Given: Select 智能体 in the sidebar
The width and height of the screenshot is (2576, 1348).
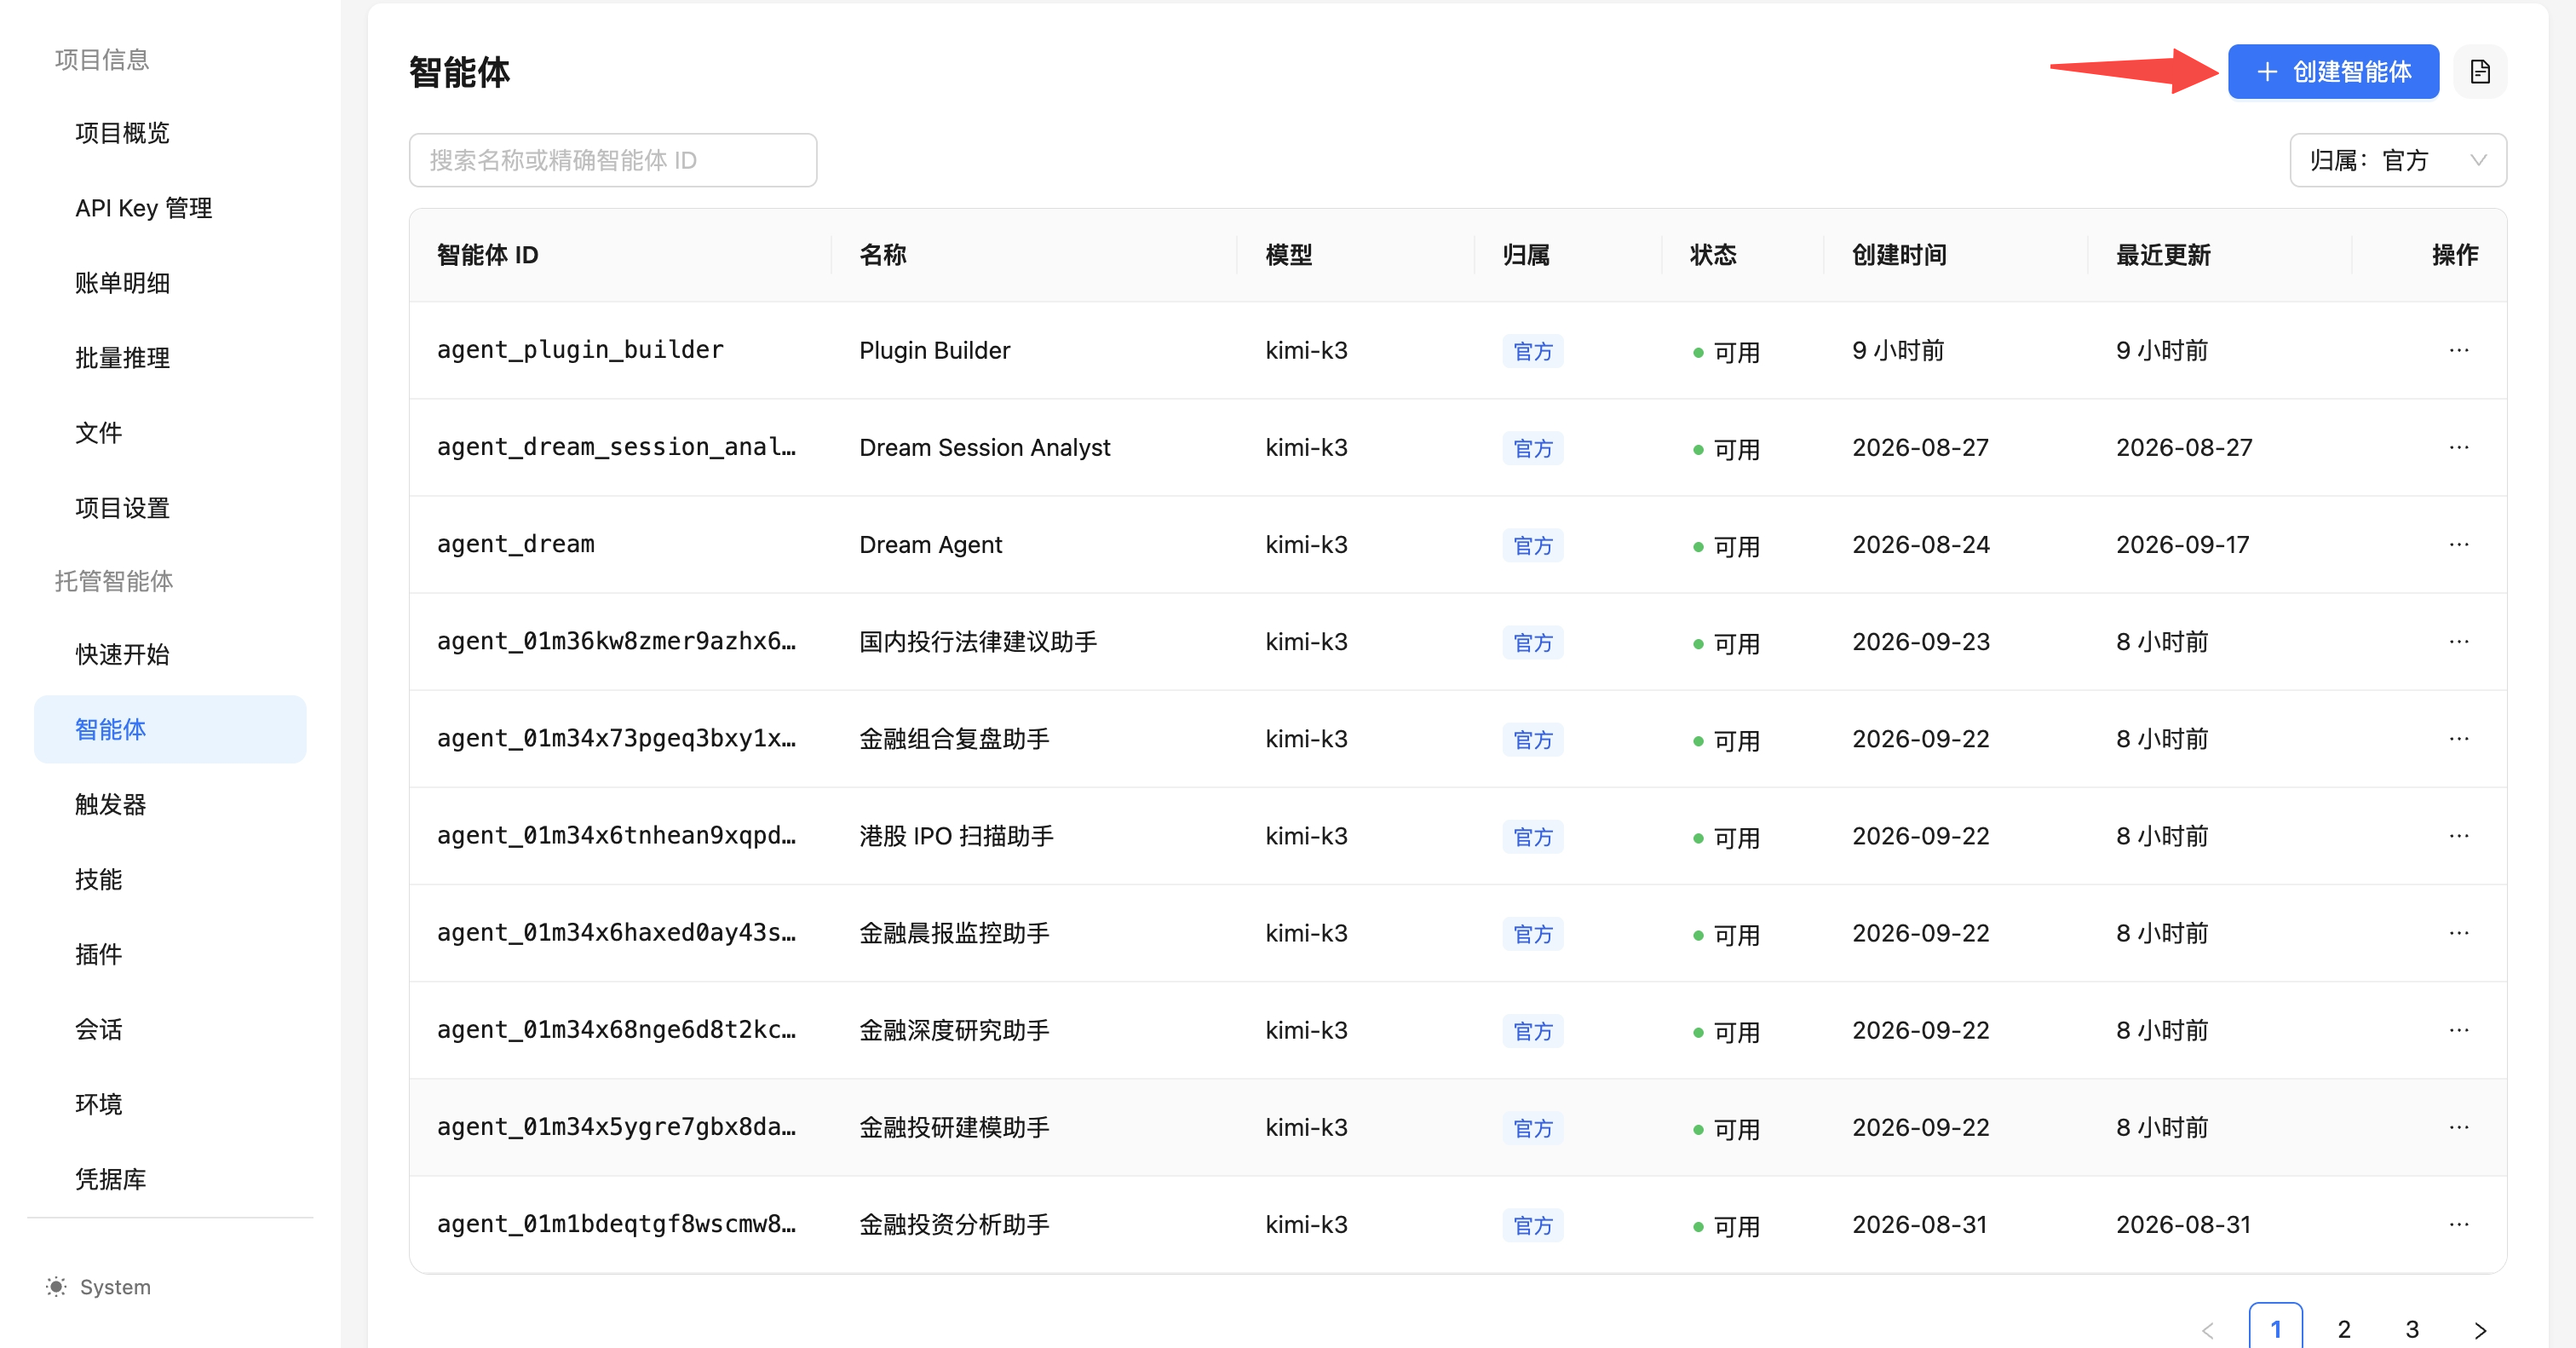Looking at the screenshot, I should 170,730.
